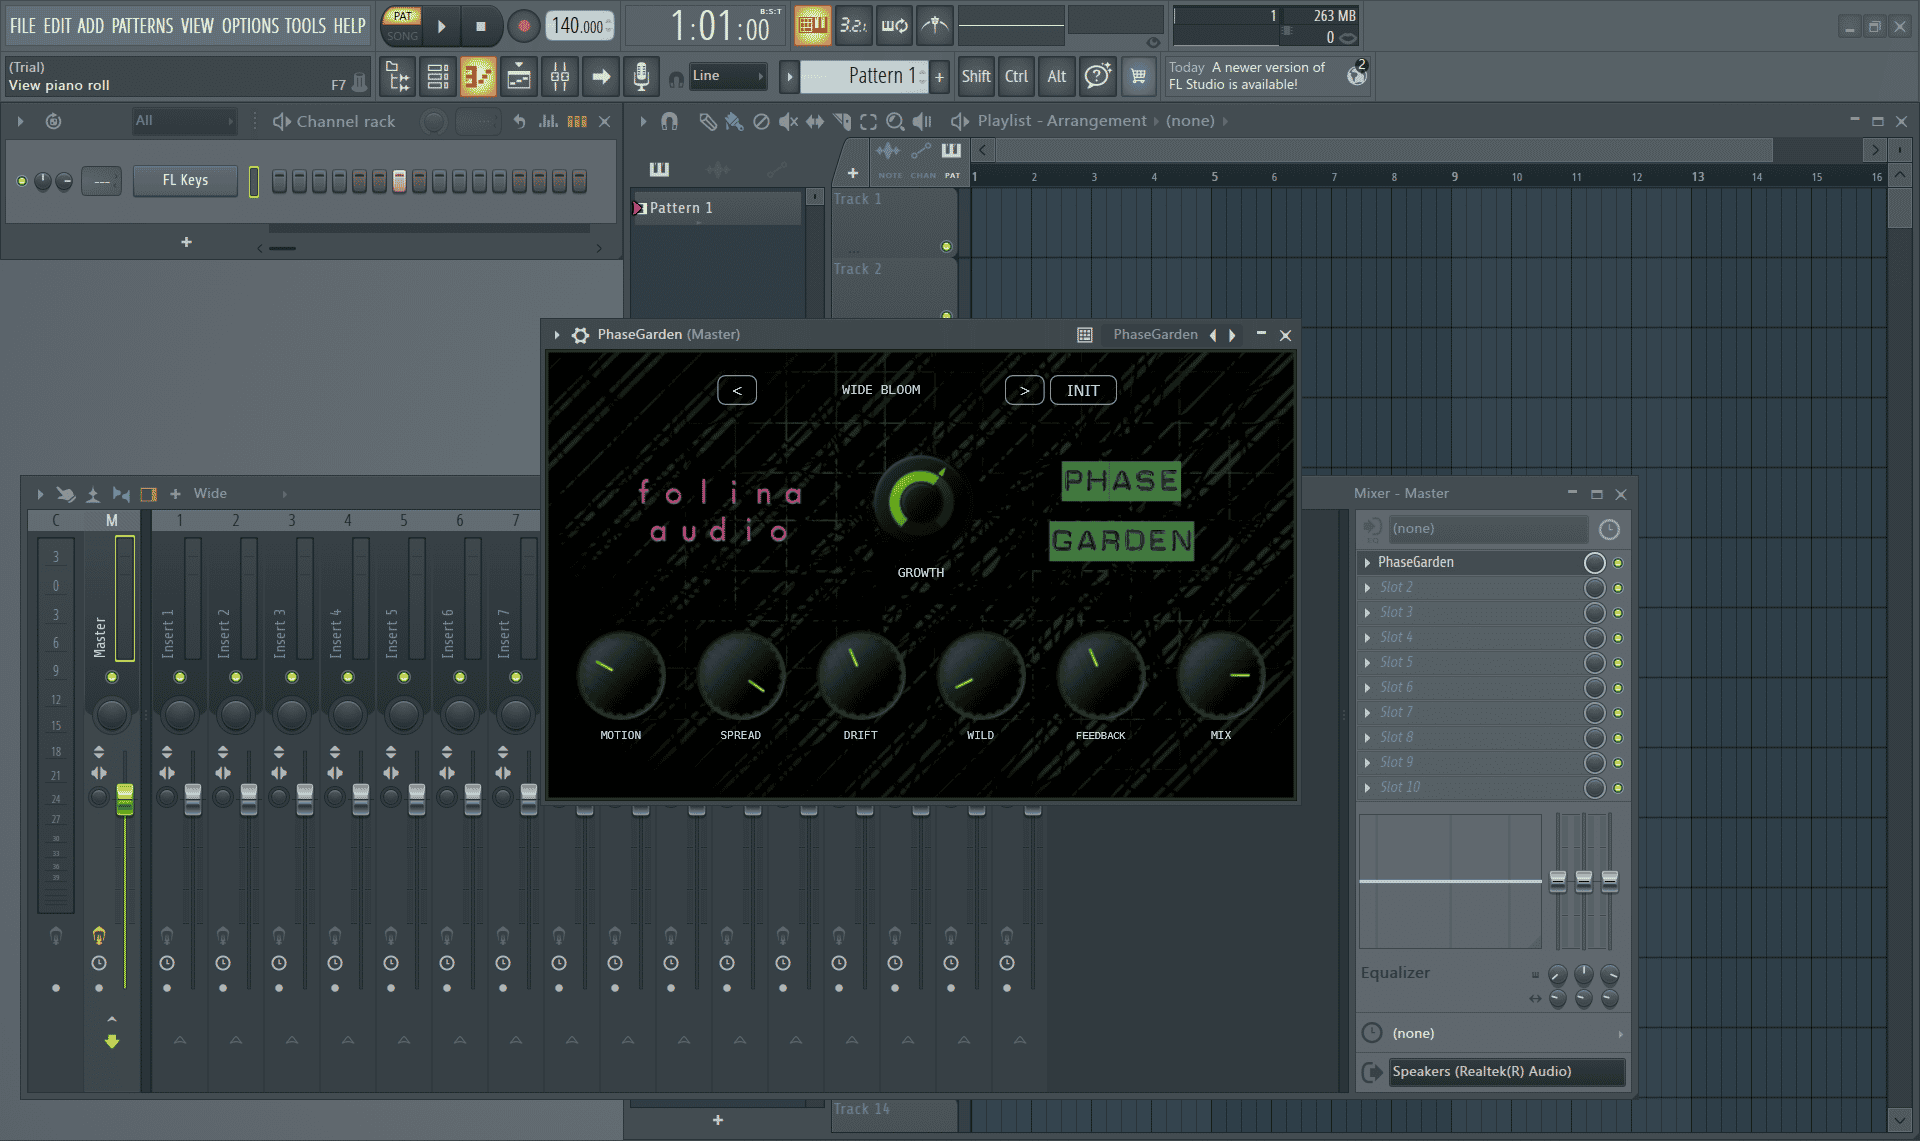Open the mixer input (none) dropdown
The height and width of the screenshot is (1141, 1920).
click(x=1487, y=529)
